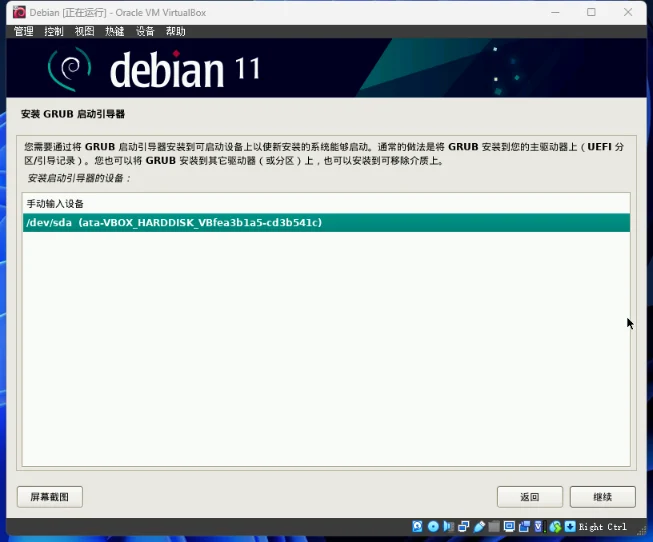Viewport: 653px width, 542px height.
Task: Open the 设备 menu
Action: point(145,31)
